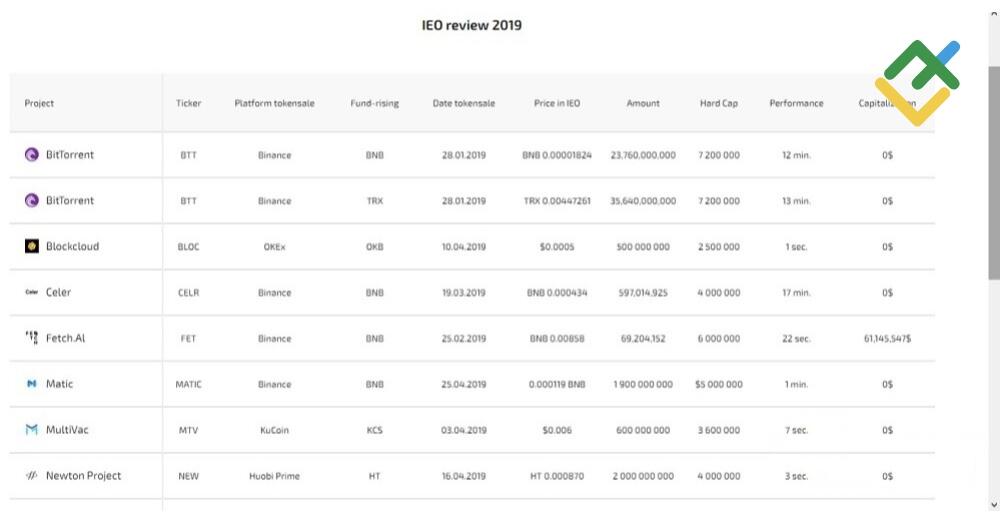
Task: Click the Fetch.AI project logo
Action: coord(31,338)
